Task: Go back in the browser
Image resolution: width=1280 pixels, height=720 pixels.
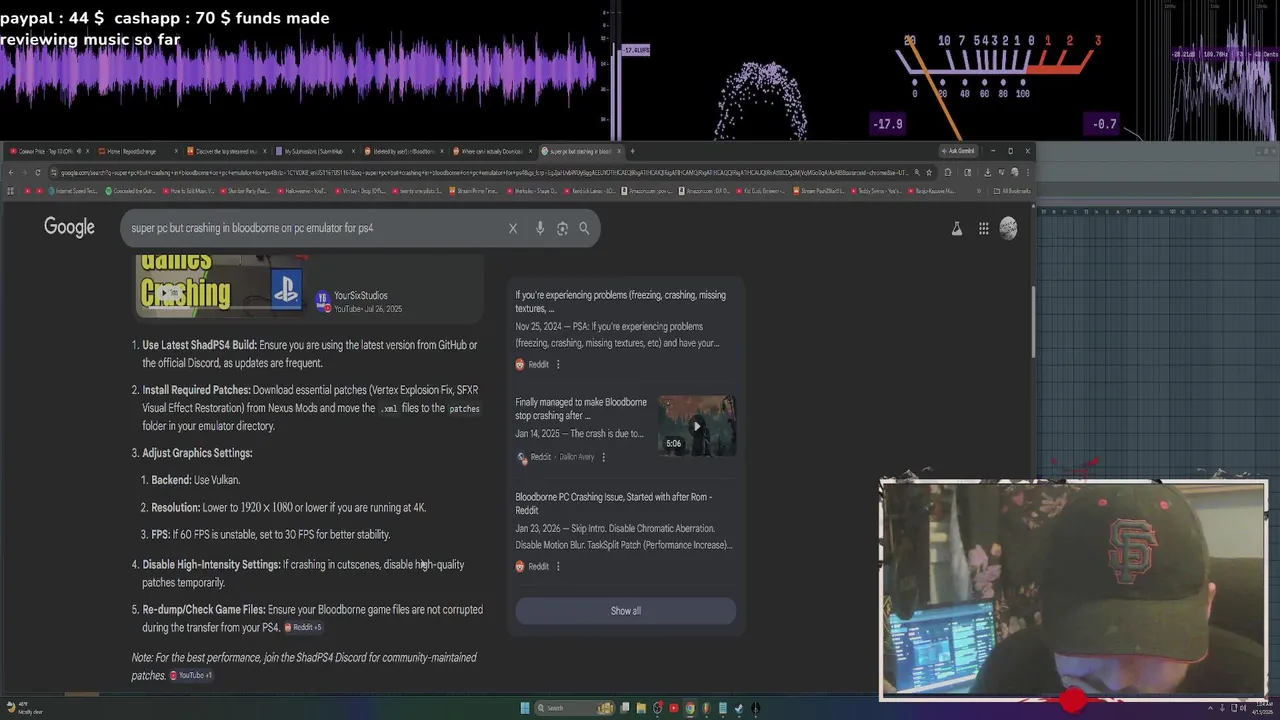Action: point(11,172)
